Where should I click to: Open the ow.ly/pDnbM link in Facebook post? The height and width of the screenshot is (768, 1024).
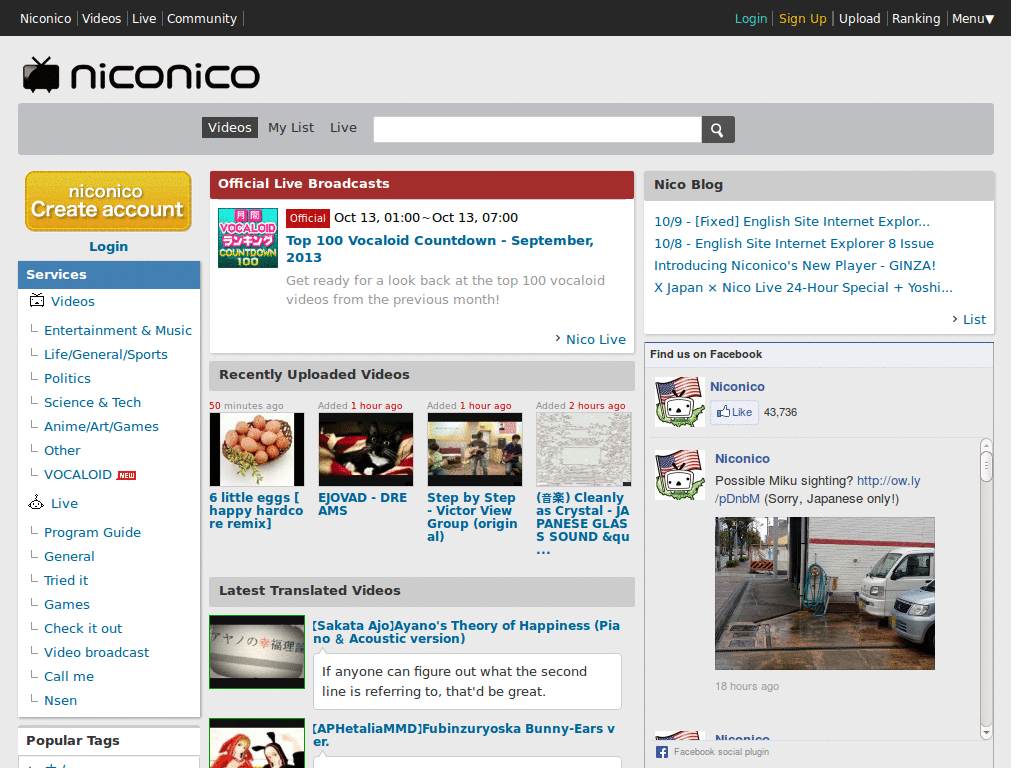coord(818,490)
